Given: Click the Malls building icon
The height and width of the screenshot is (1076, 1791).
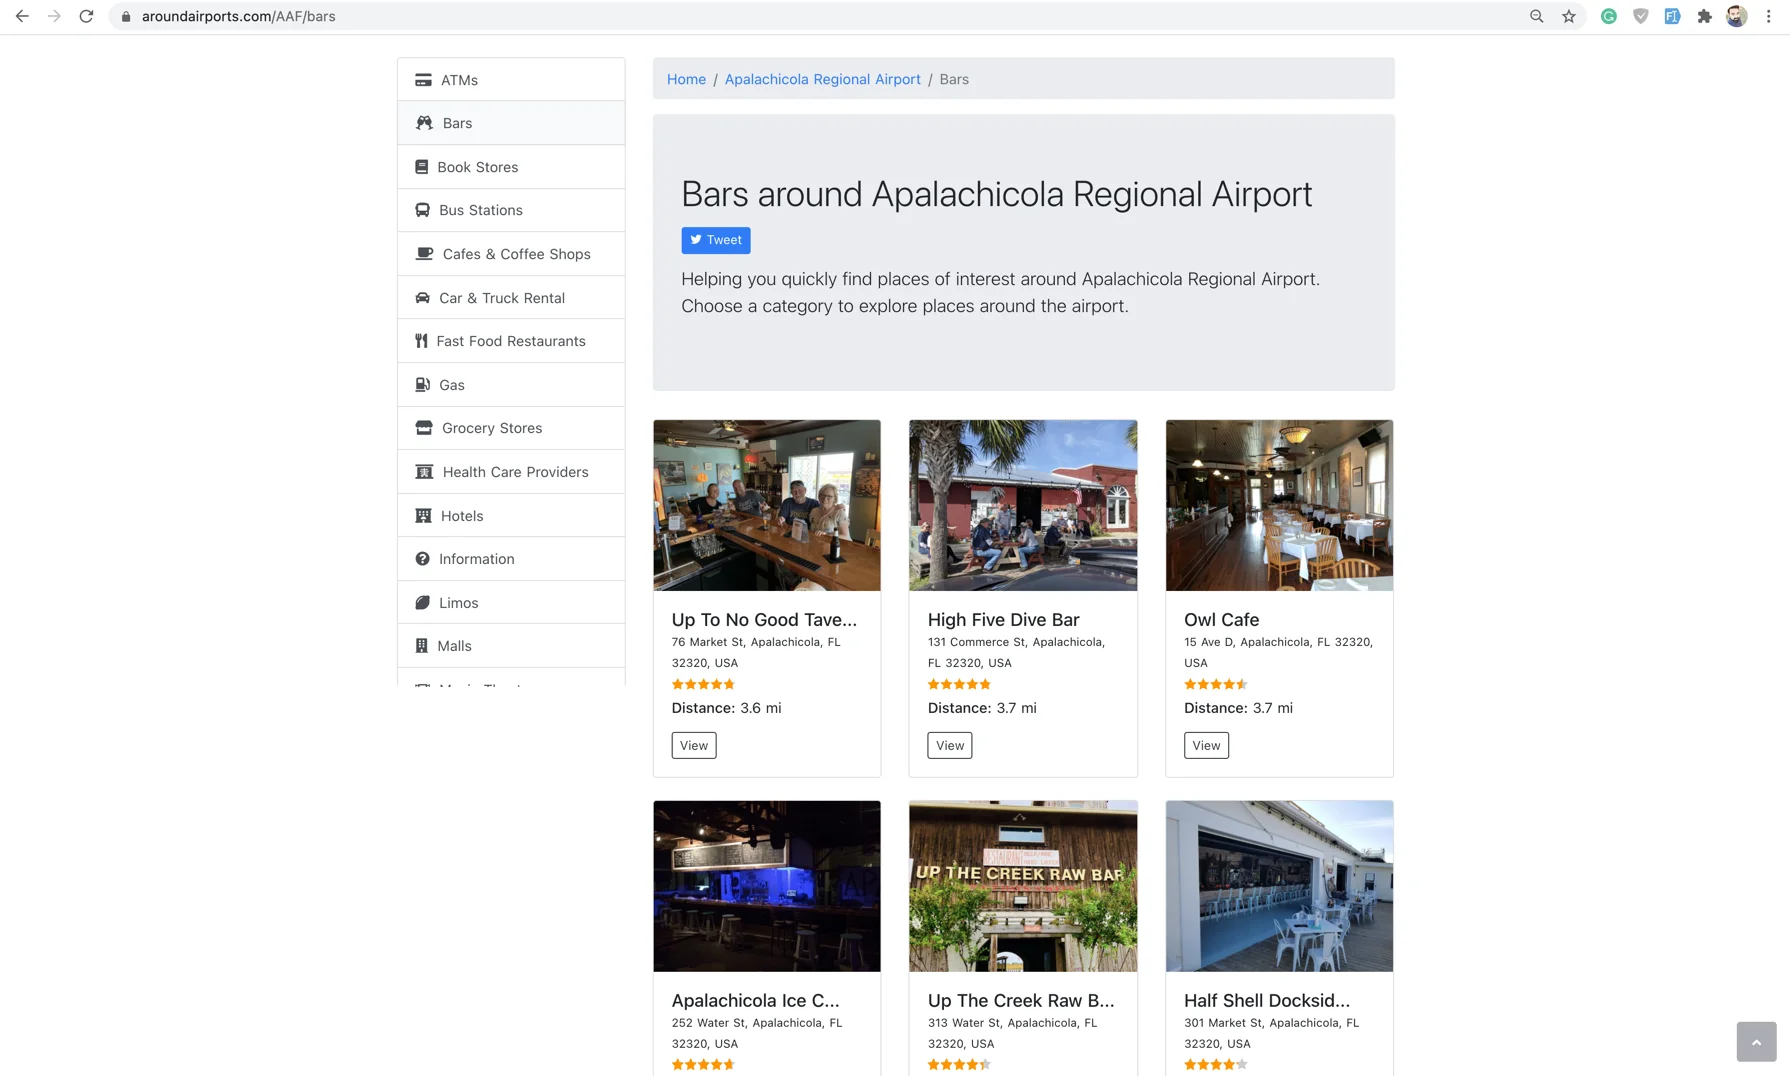Looking at the screenshot, I should [421, 646].
